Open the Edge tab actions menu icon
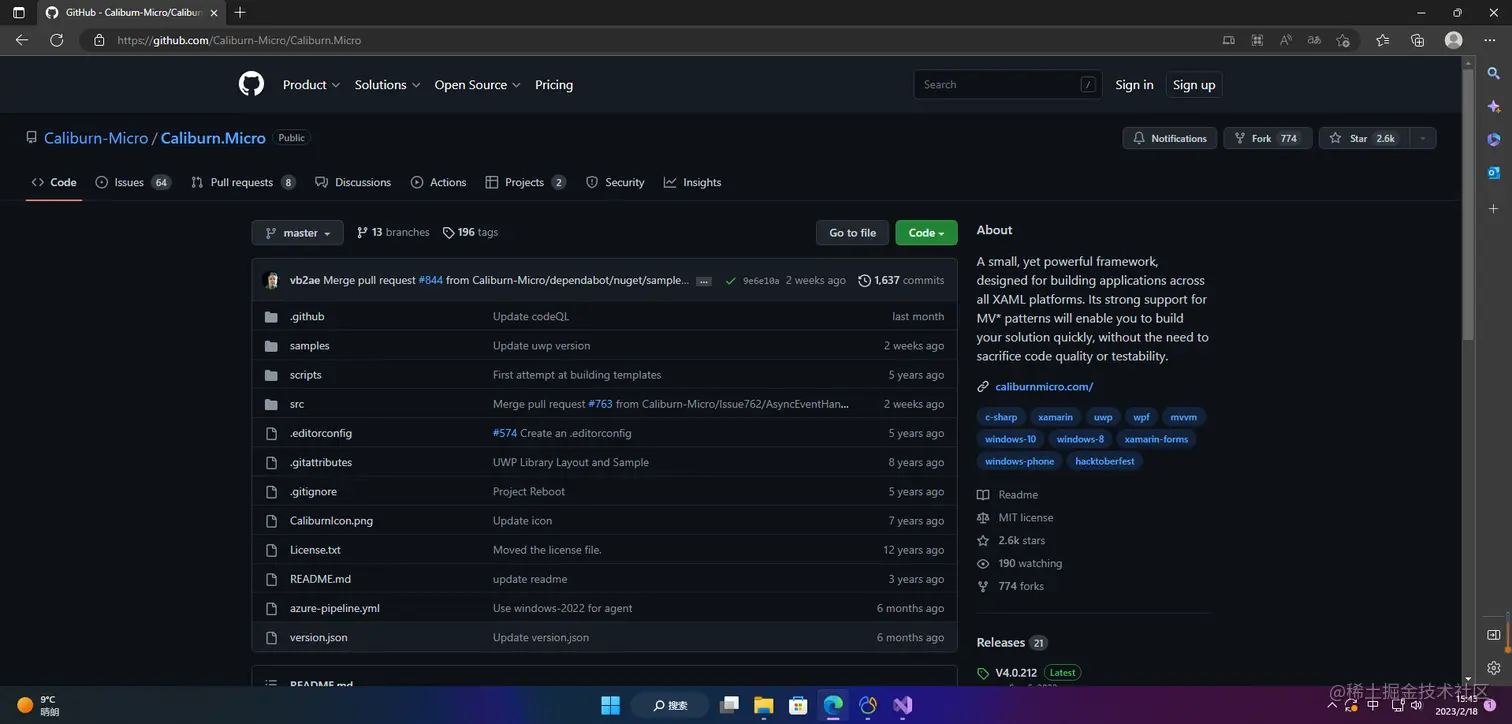The height and width of the screenshot is (724, 1512). coord(18,13)
